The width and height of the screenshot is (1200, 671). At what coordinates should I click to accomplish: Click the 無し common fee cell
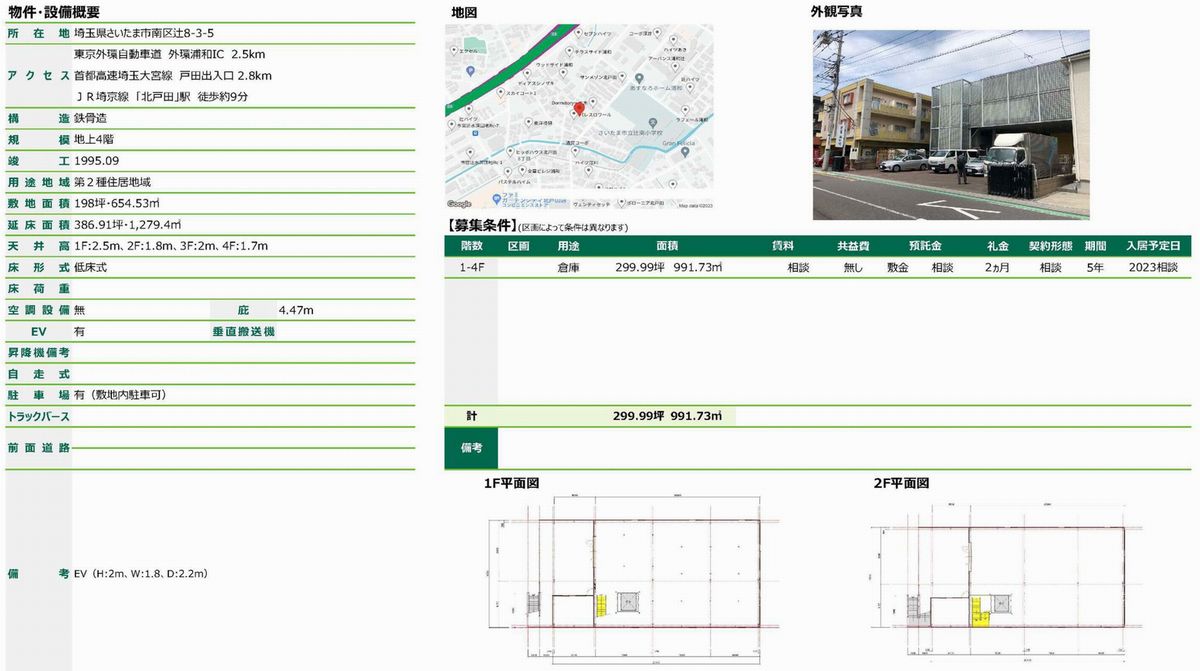click(x=853, y=268)
